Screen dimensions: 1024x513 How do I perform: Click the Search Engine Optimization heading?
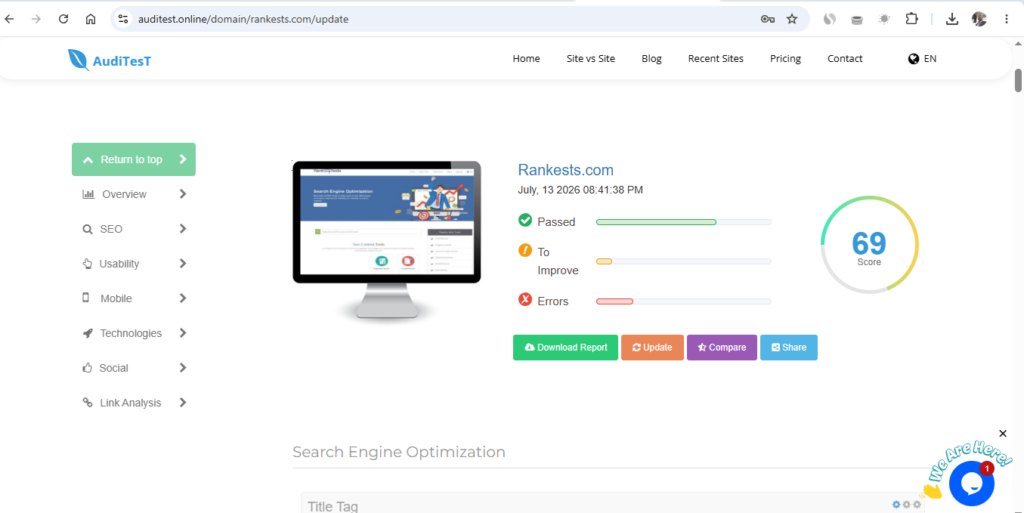(x=399, y=452)
